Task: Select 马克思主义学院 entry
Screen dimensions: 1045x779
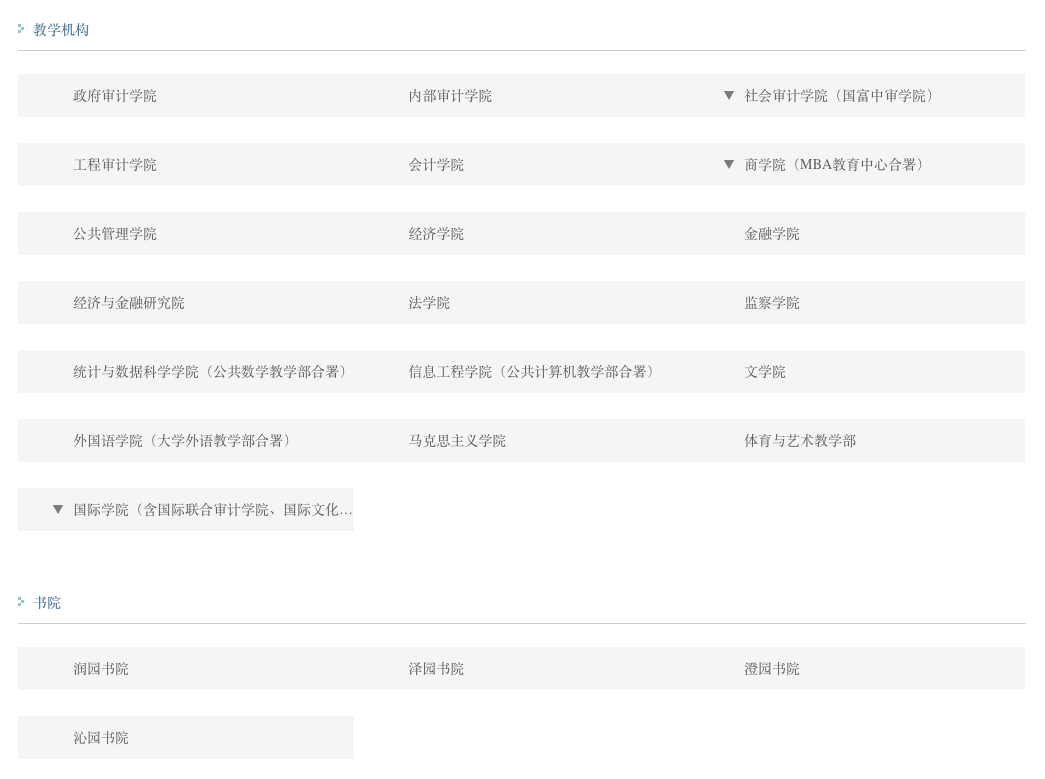Action: point(457,440)
